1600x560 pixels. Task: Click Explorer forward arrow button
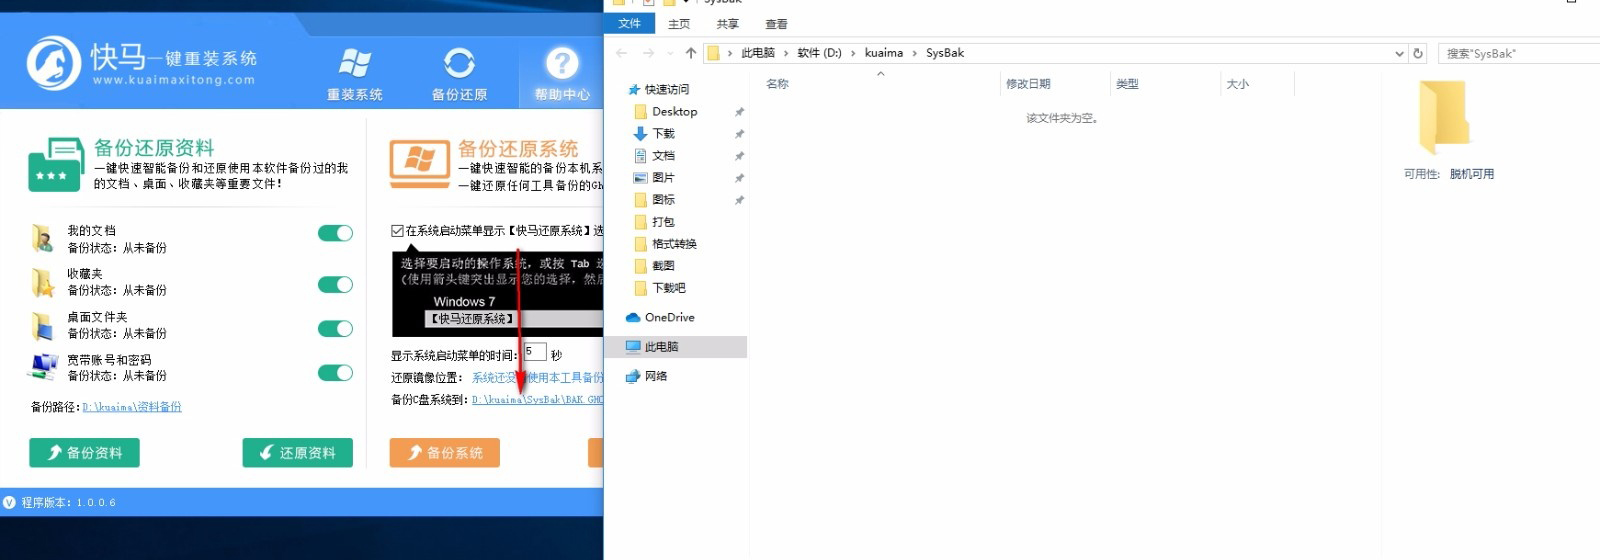click(648, 53)
